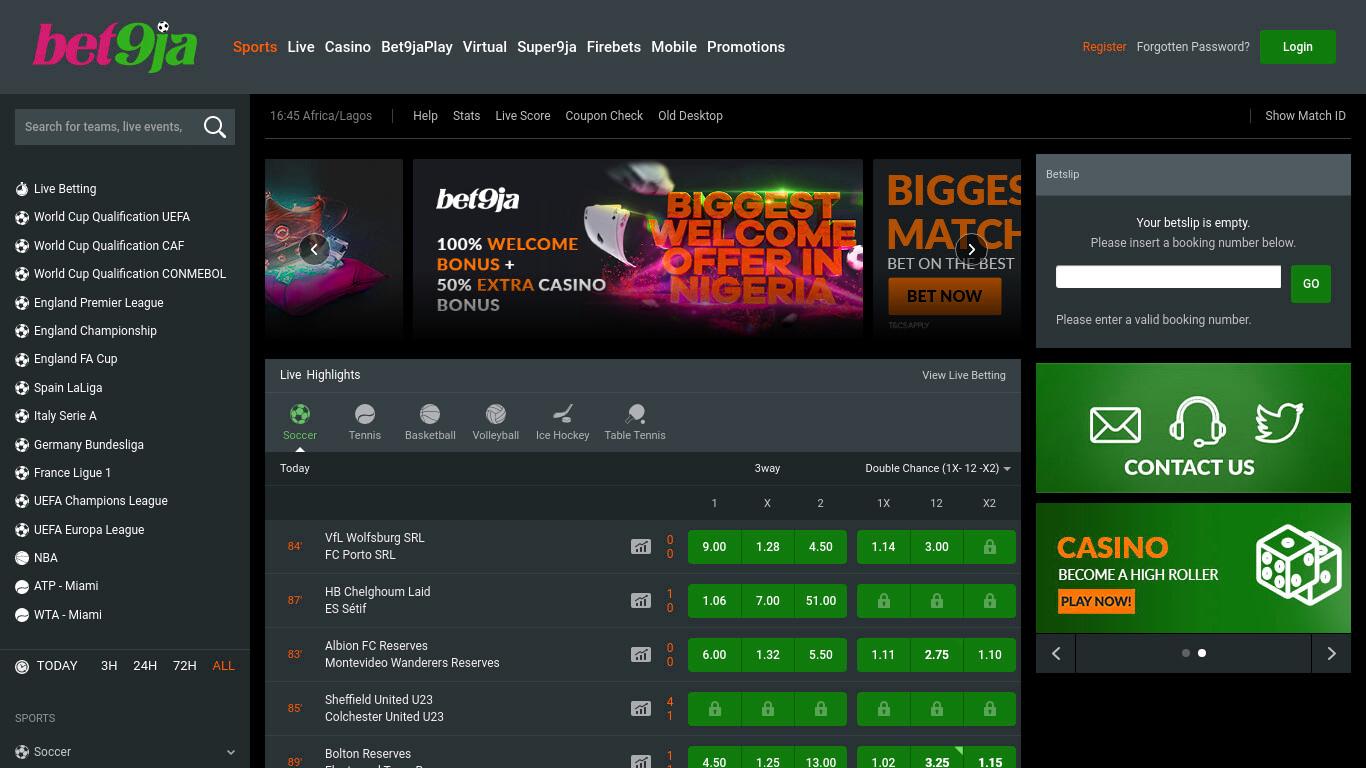Viewport: 1366px width, 768px height.
Task: Open the Casino menu item
Action: [x=348, y=47]
